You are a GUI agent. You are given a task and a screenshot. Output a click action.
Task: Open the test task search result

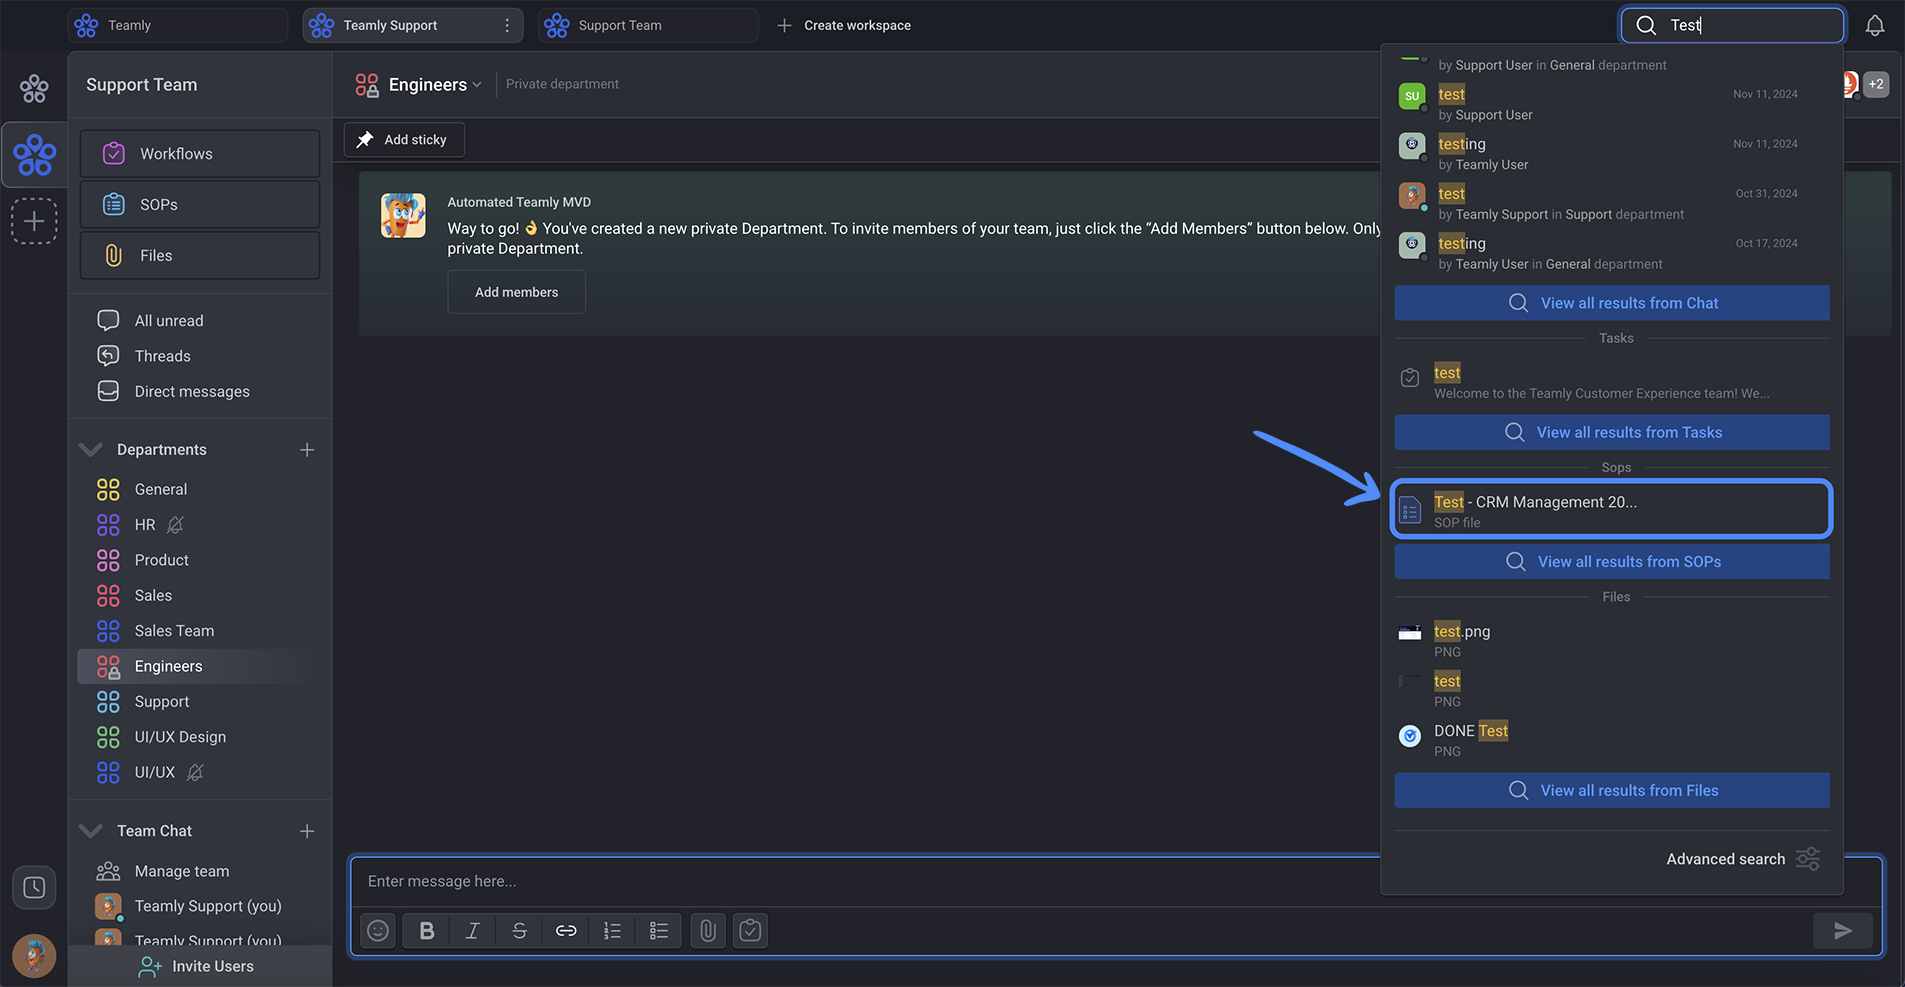[1612, 382]
